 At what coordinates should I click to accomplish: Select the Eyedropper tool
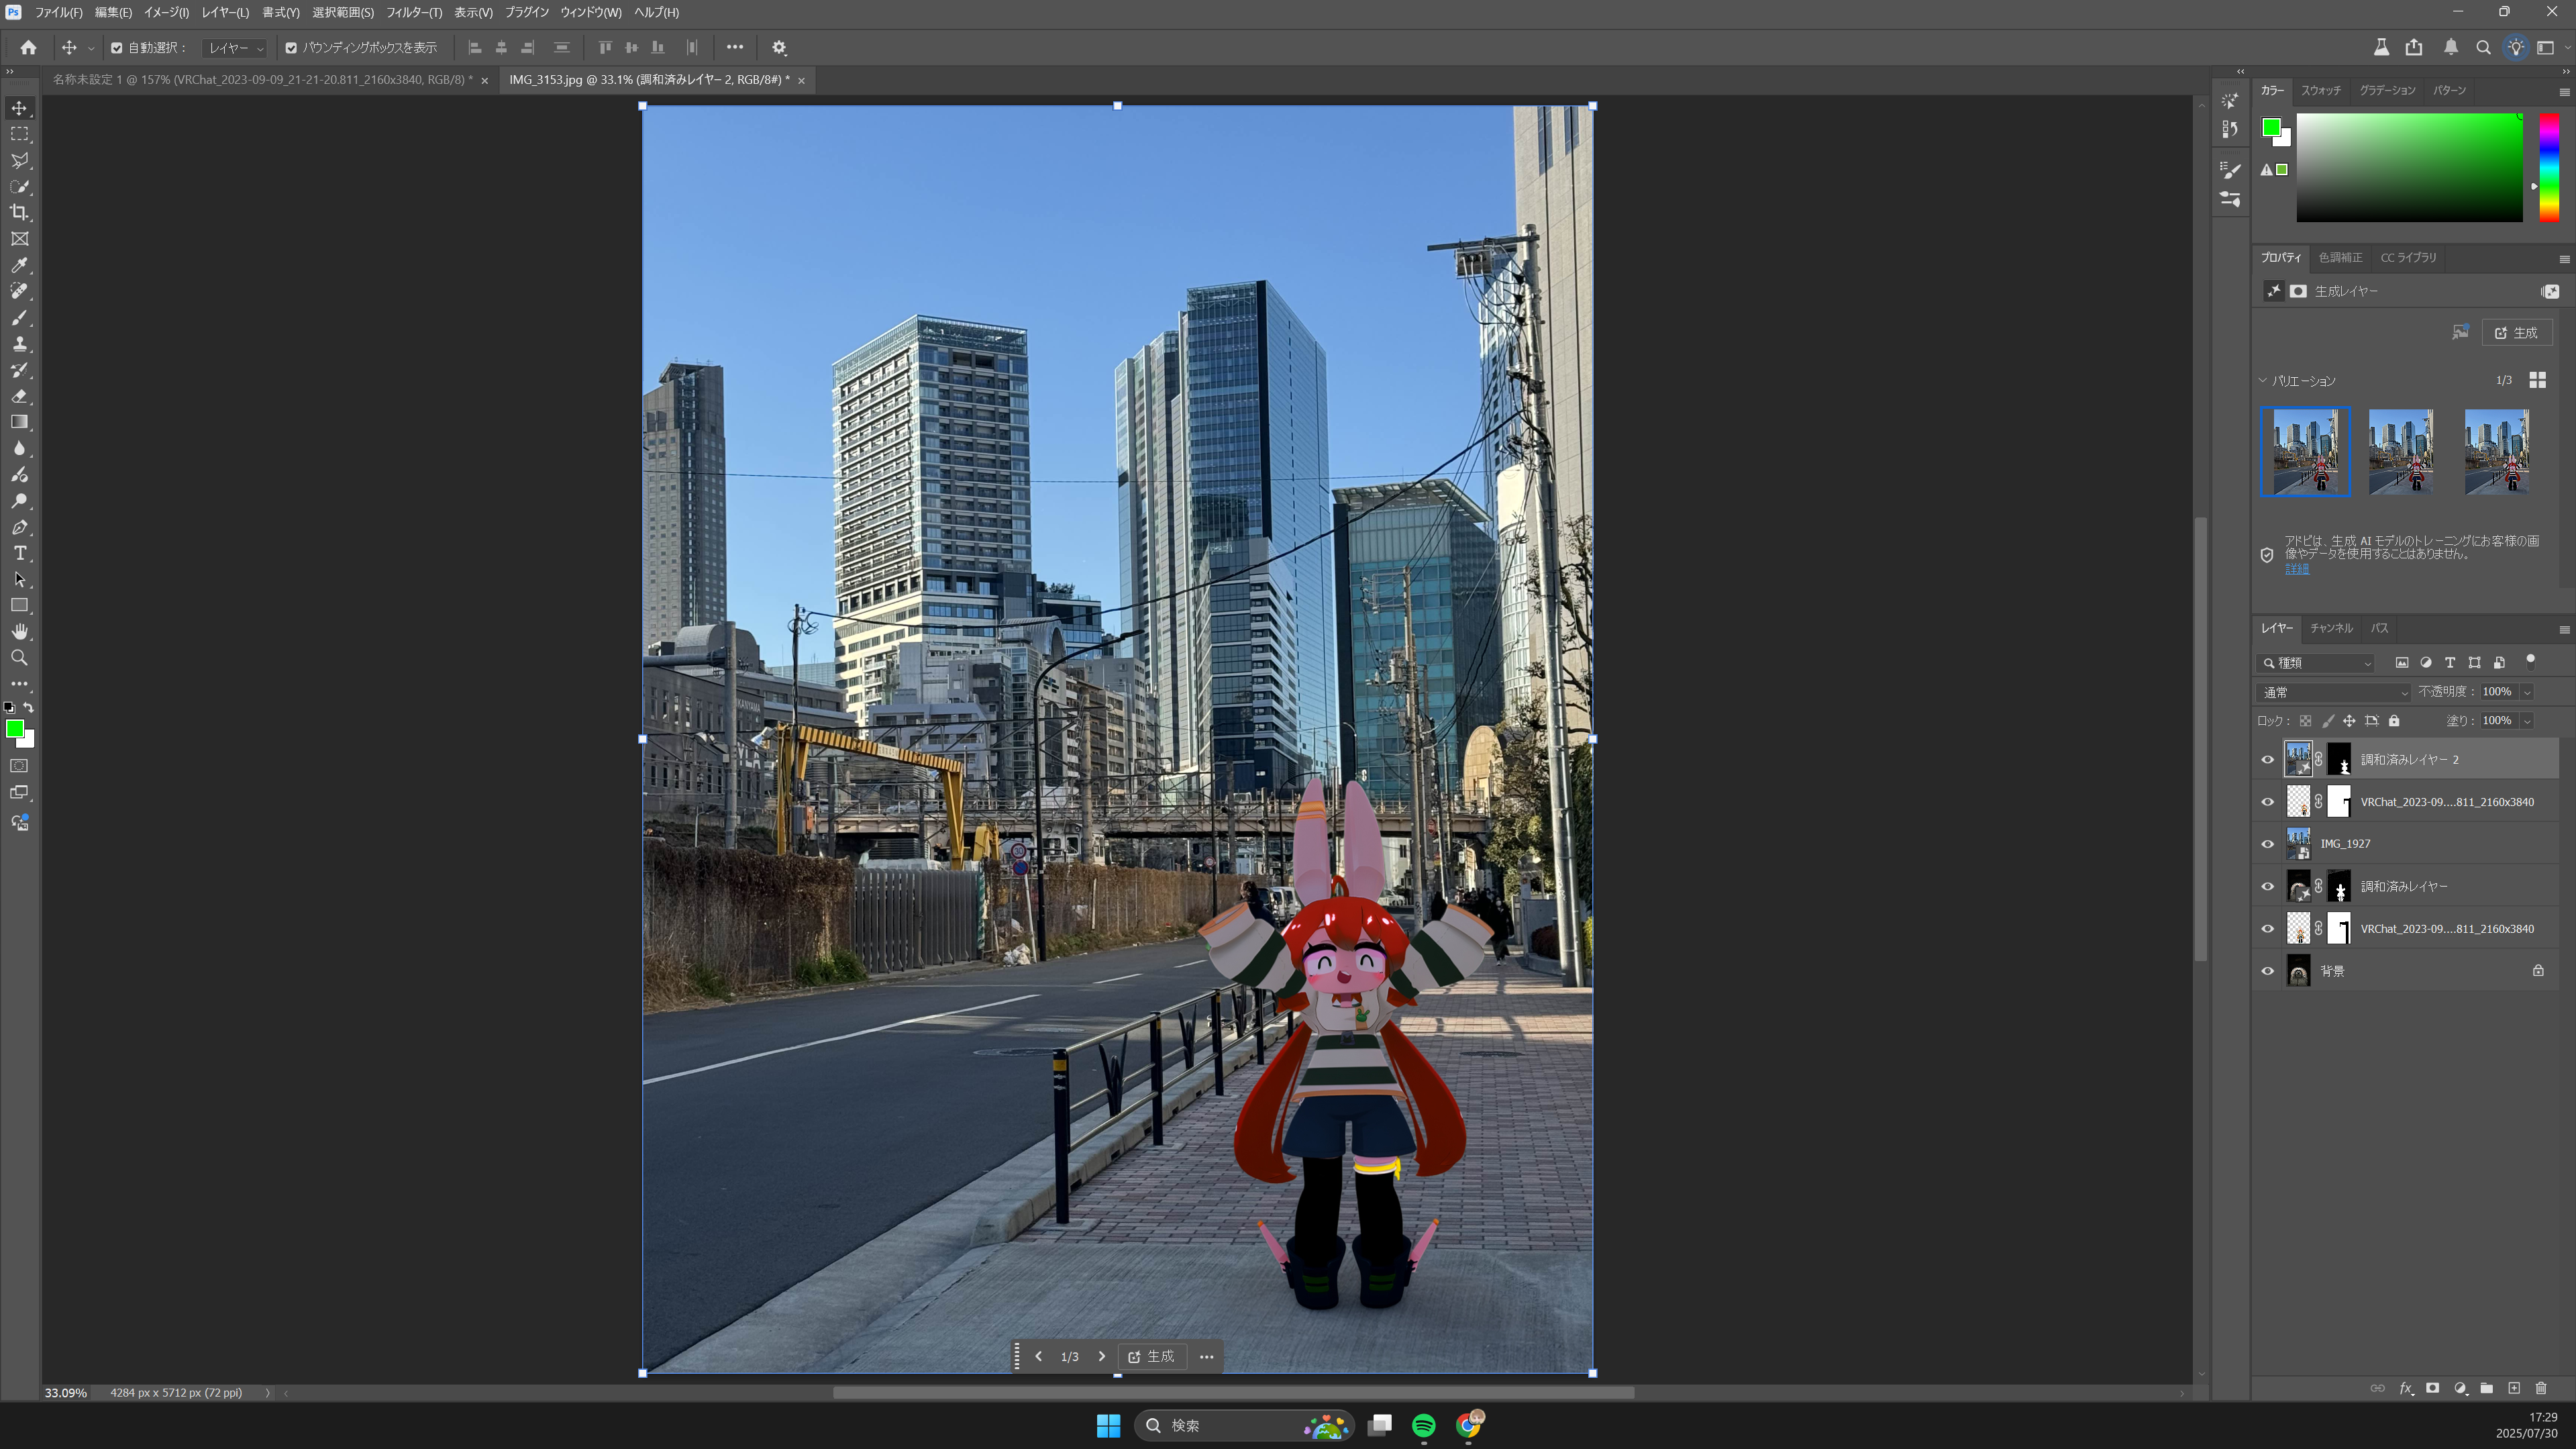19,265
